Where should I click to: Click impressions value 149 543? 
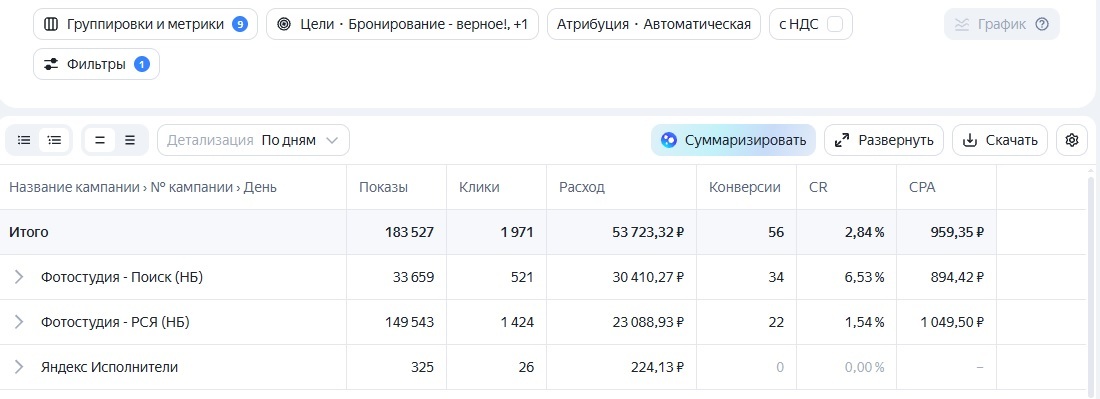(410, 322)
